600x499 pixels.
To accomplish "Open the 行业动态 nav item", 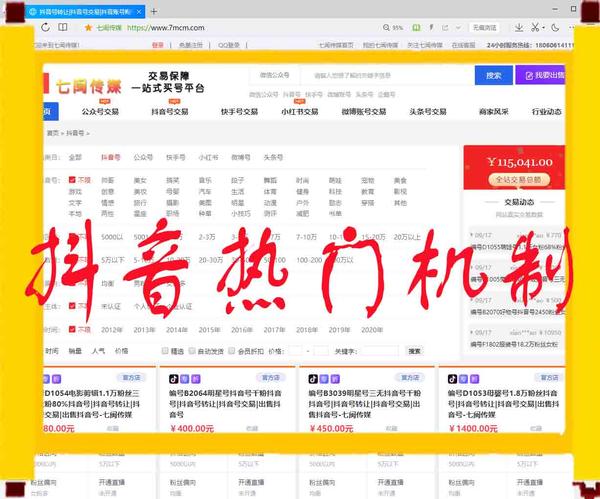I will coord(547,111).
